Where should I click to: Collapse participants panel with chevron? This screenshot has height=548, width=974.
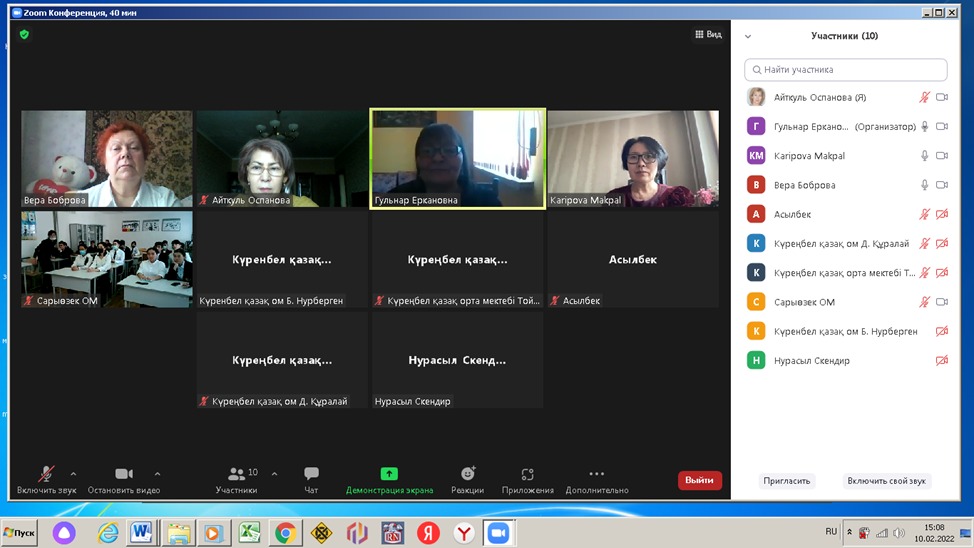click(748, 36)
